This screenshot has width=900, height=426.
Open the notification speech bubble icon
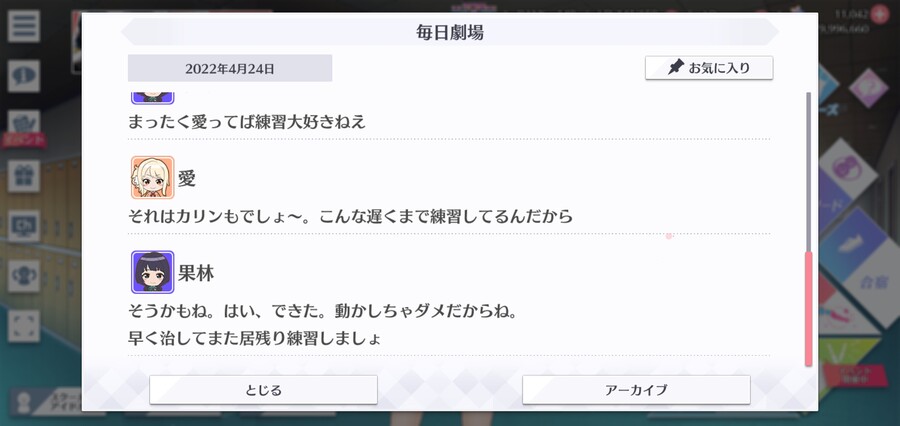click(24, 76)
